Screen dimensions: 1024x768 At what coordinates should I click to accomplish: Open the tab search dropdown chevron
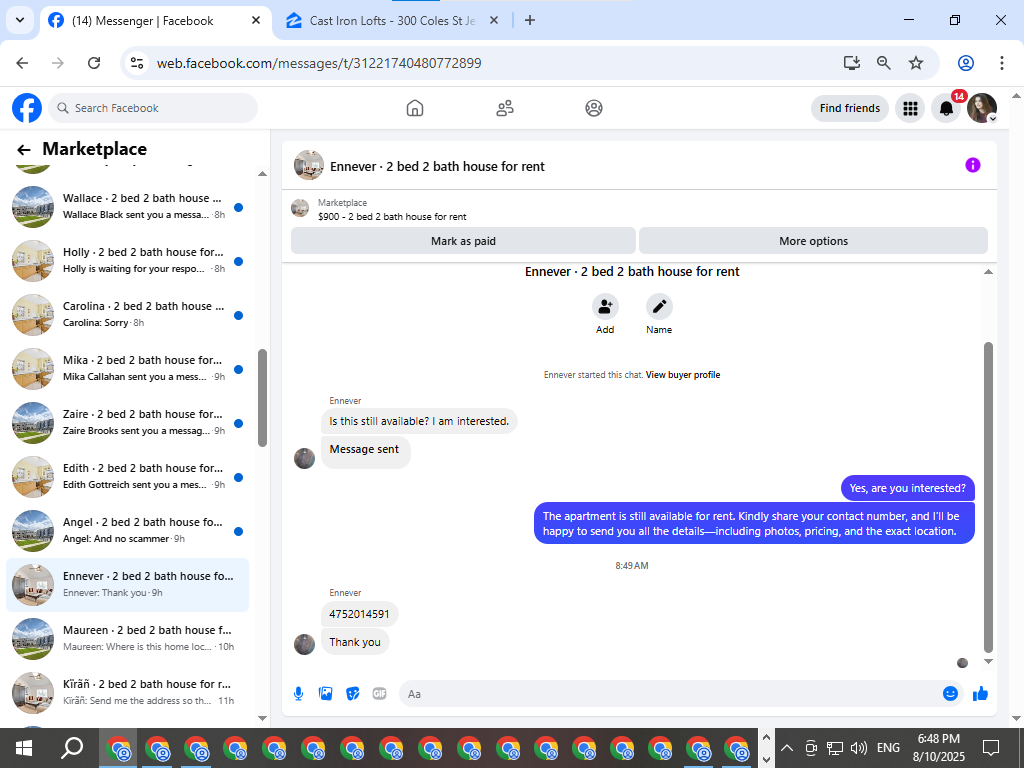pyautogui.click(x=20, y=20)
